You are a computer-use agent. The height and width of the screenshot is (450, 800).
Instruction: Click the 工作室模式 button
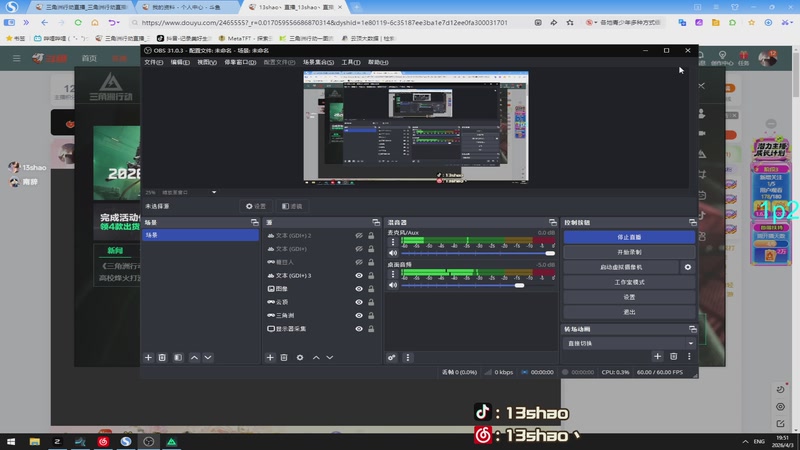[629, 282]
